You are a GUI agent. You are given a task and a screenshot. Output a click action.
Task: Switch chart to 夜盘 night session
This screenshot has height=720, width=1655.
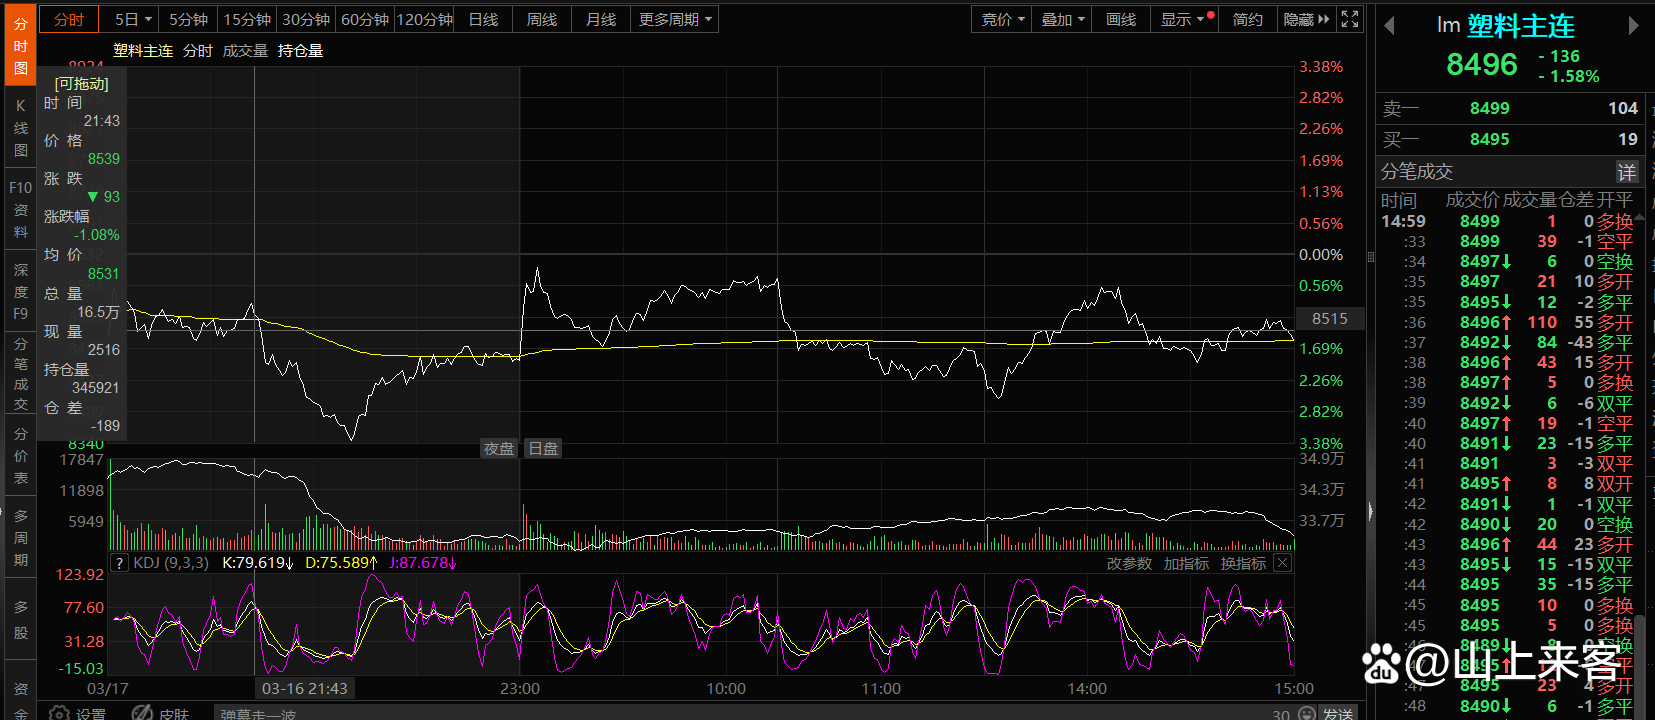[499, 449]
